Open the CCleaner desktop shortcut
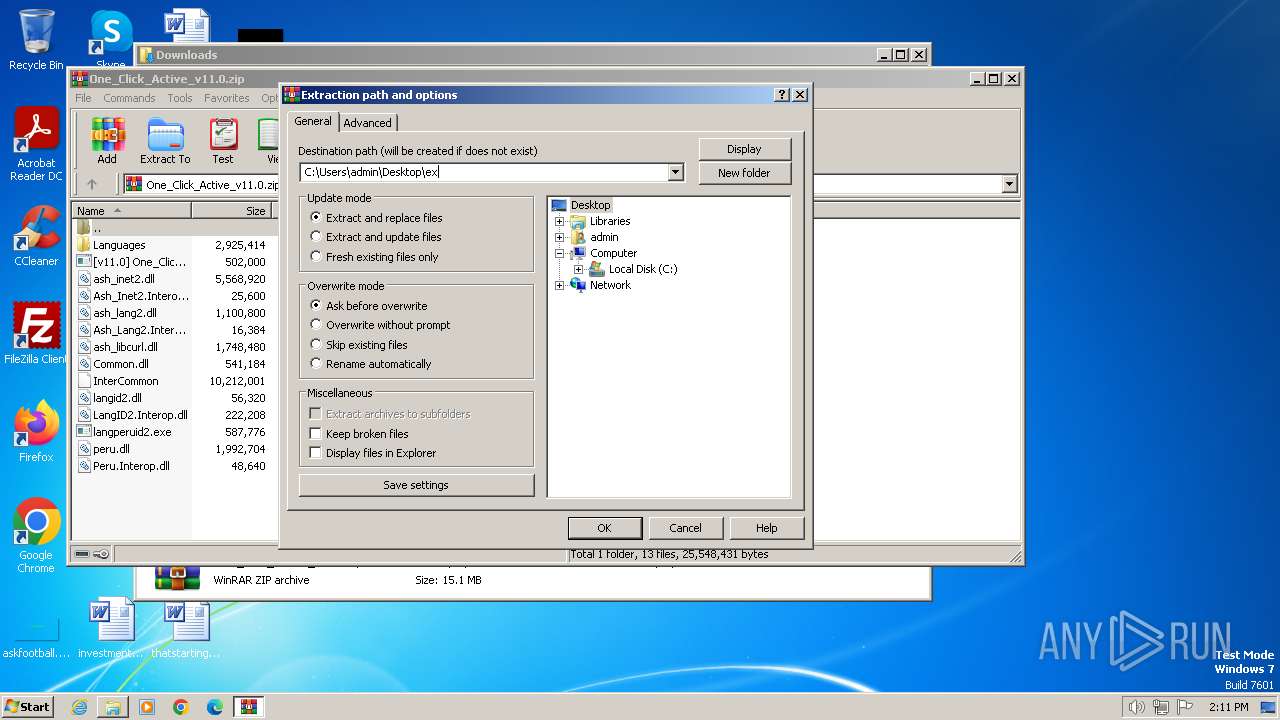Screen dimensions: 1280x720 pyautogui.click(x=36, y=237)
